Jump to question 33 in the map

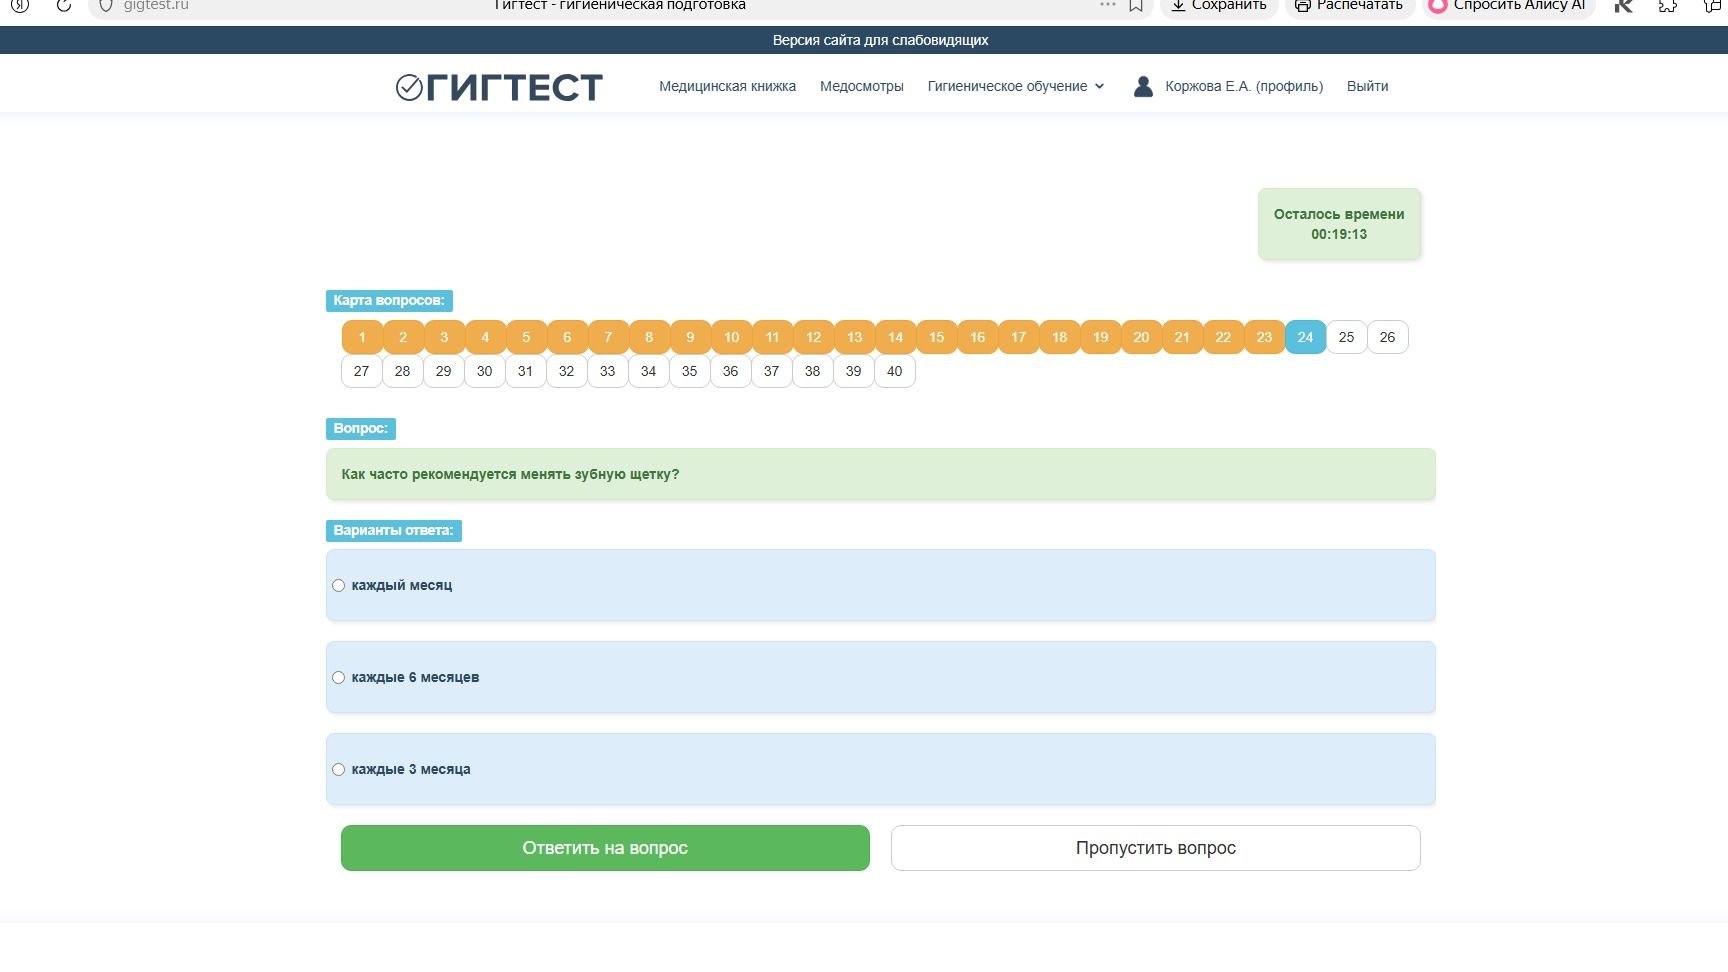click(607, 371)
